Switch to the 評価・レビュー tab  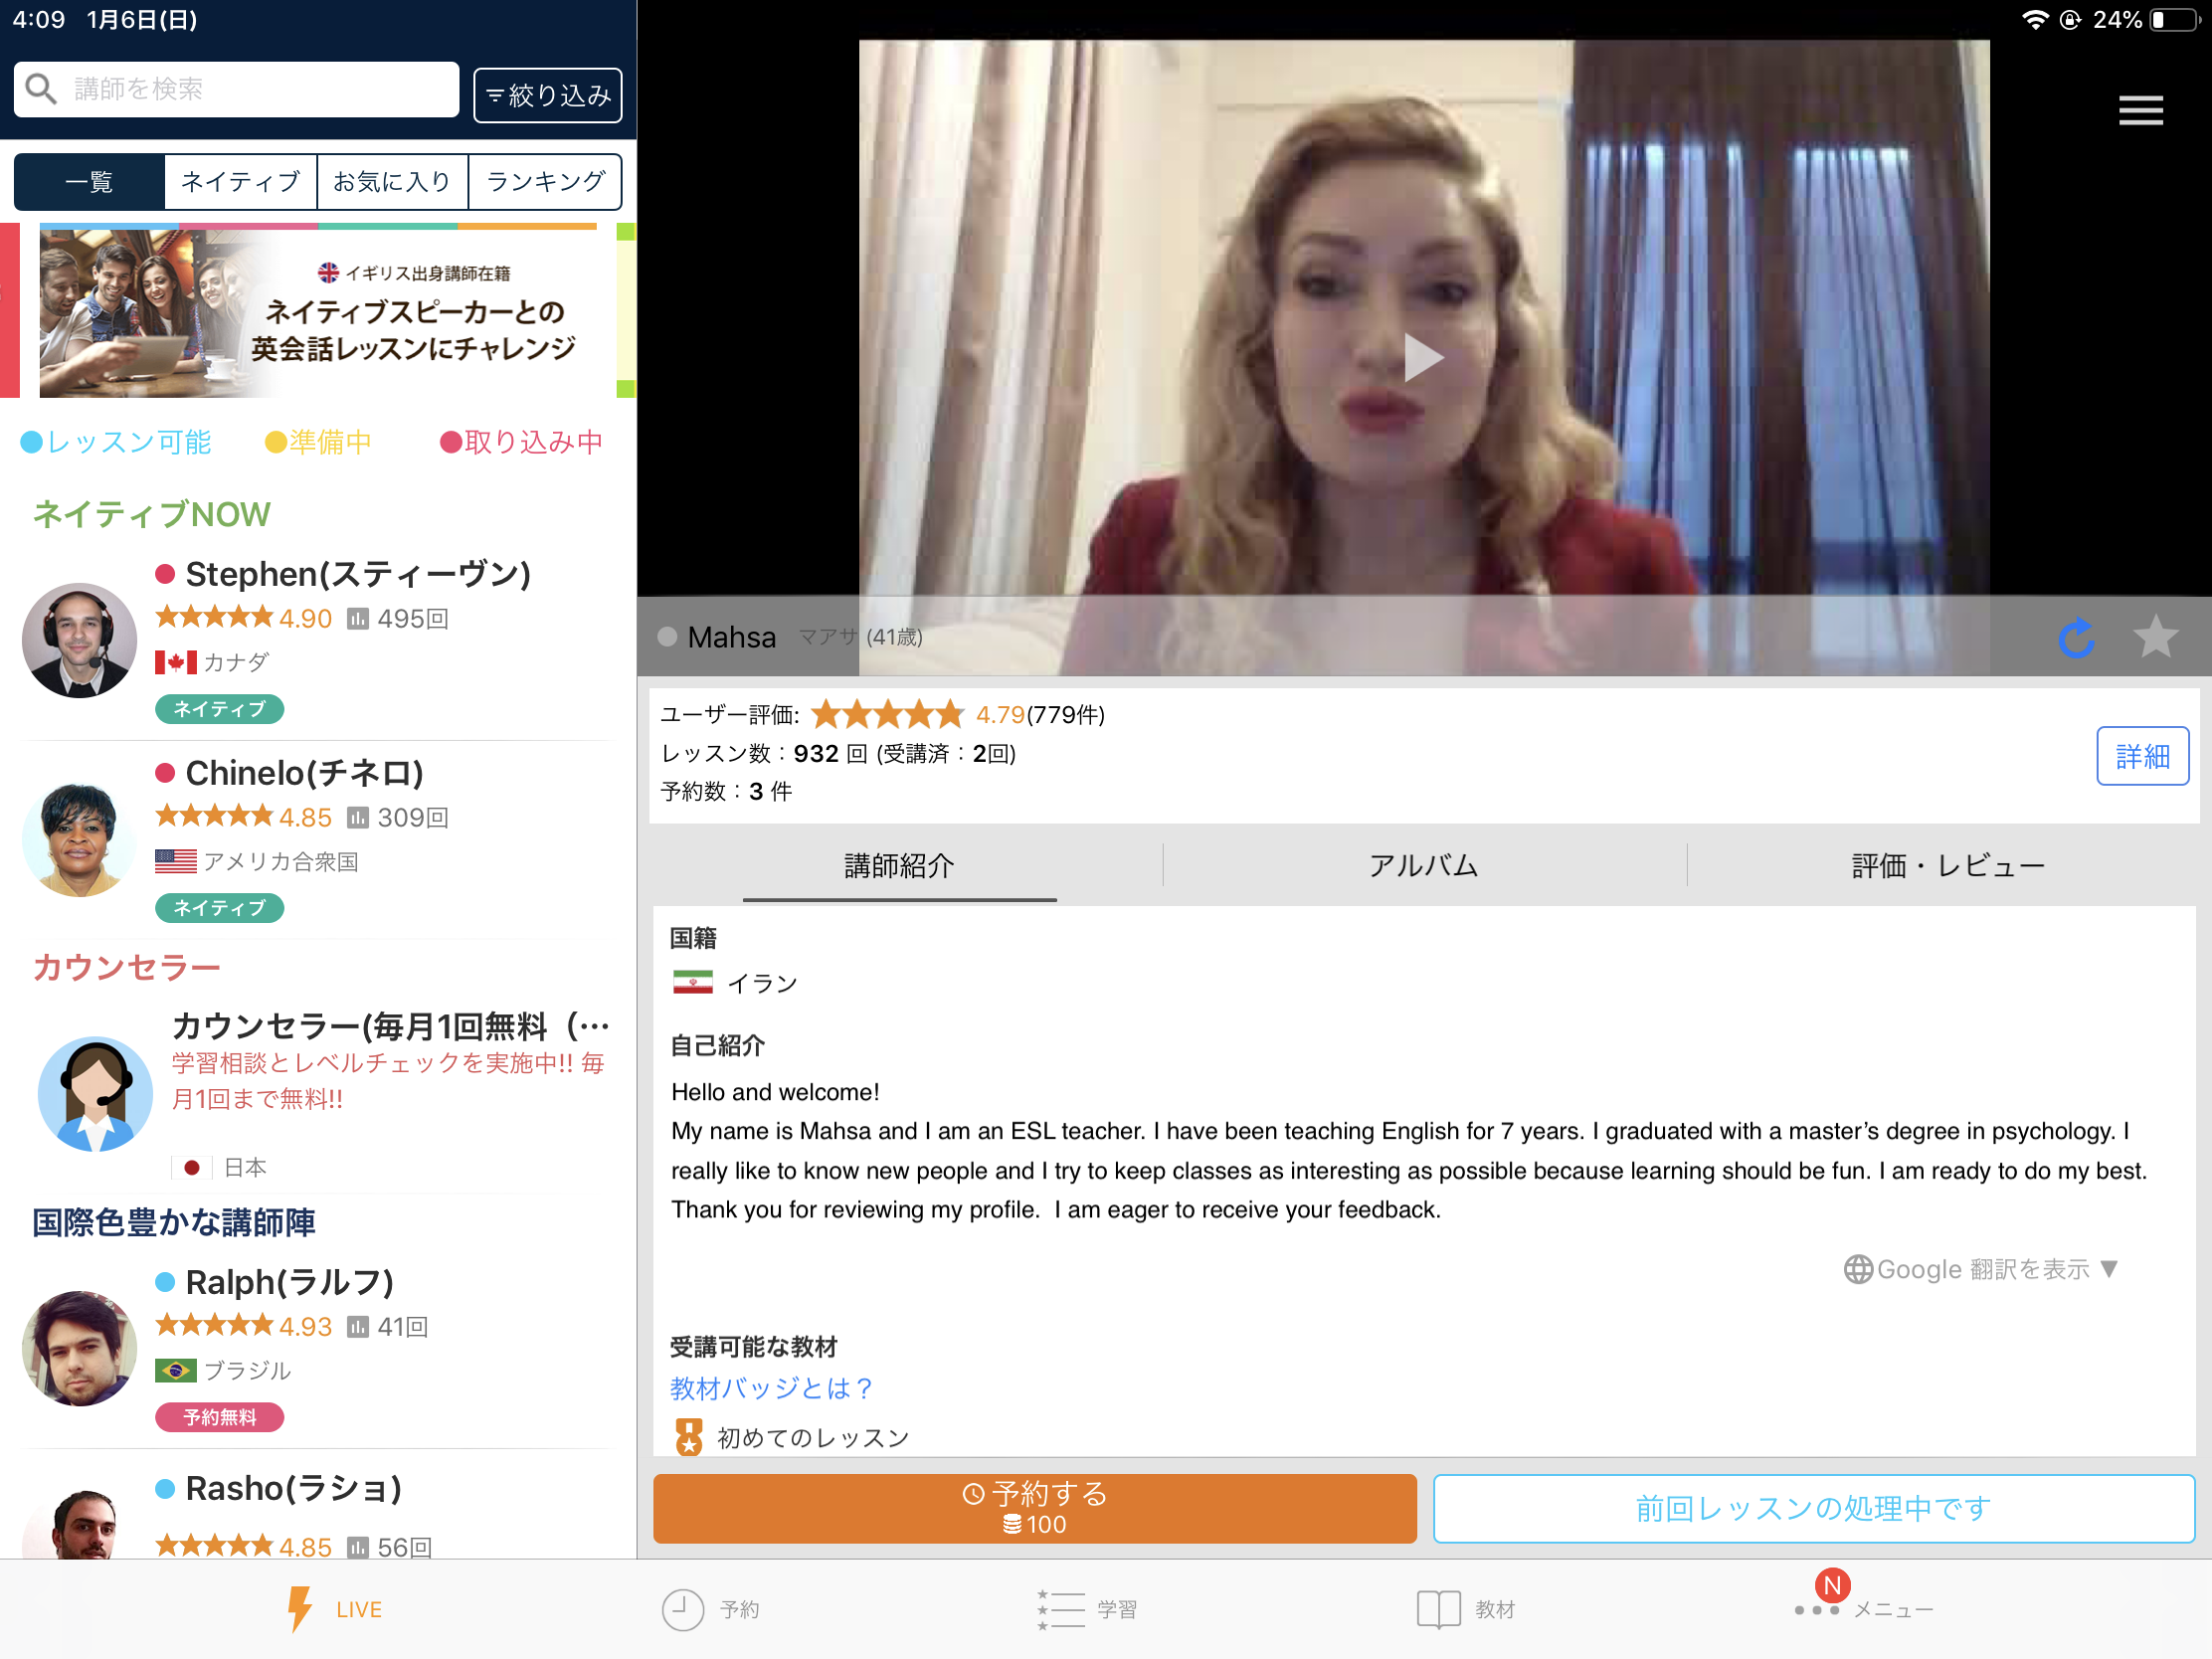pos(1948,865)
